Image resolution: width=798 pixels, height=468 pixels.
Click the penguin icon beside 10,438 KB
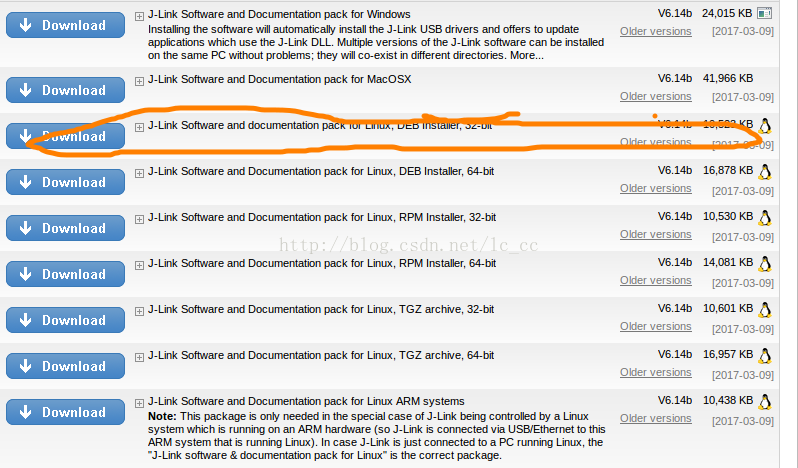pyautogui.click(x=764, y=402)
